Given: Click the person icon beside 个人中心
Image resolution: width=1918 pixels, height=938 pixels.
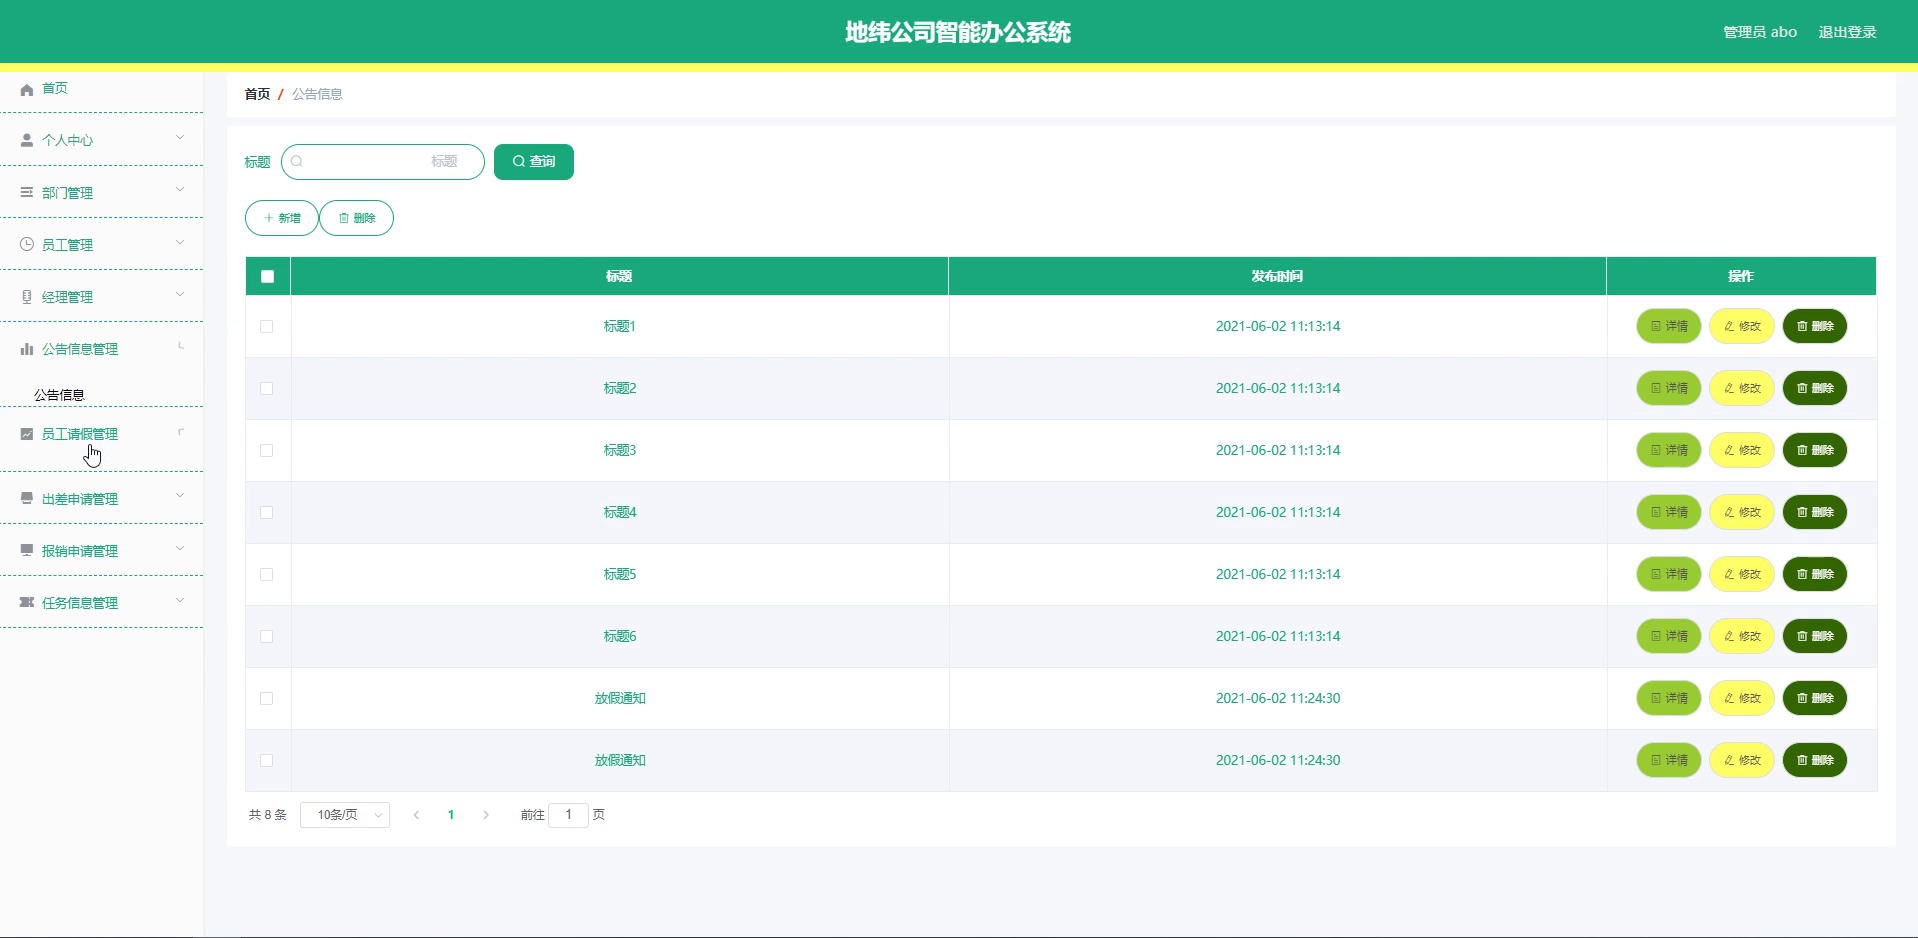Looking at the screenshot, I should pyautogui.click(x=27, y=140).
